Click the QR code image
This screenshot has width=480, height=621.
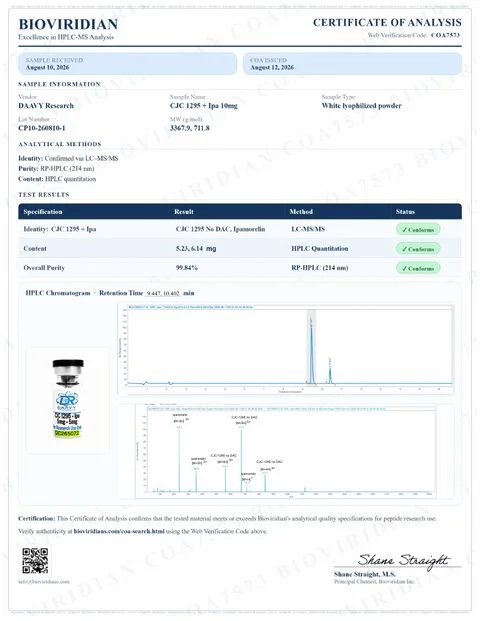coord(35,560)
